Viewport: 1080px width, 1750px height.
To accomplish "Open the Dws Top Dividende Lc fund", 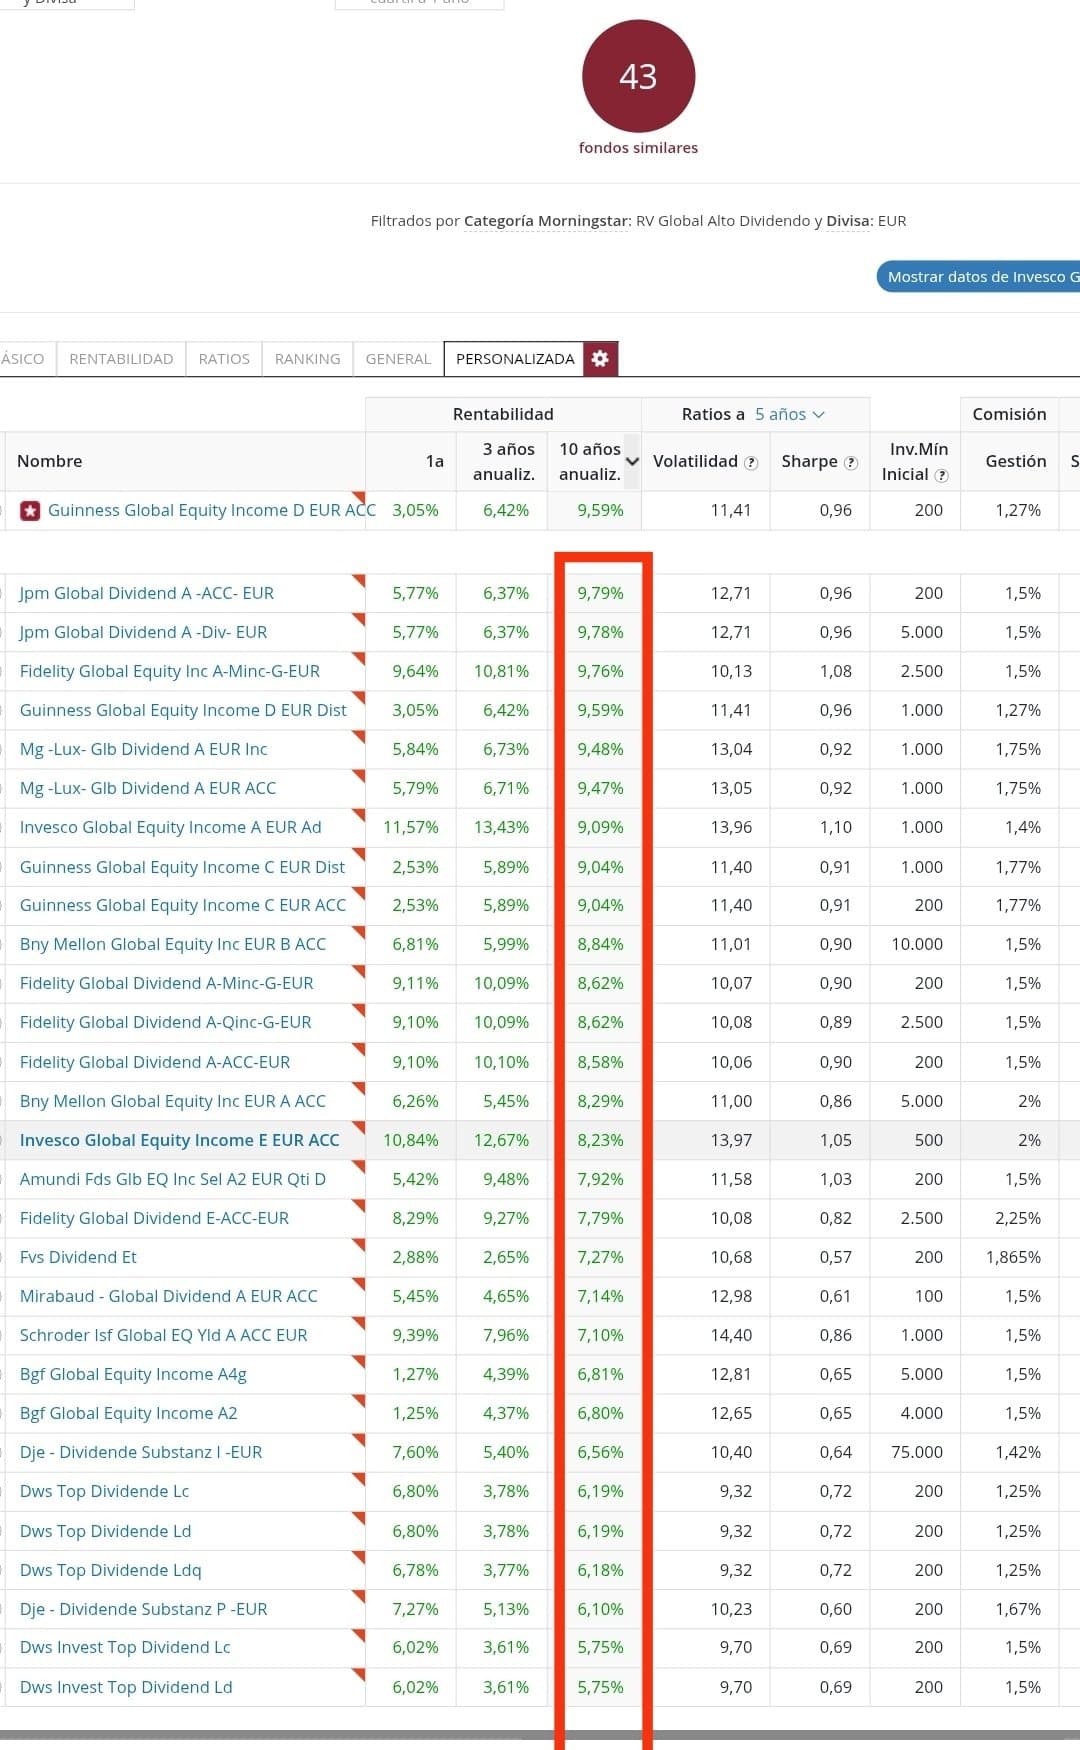I will [x=105, y=1491].
